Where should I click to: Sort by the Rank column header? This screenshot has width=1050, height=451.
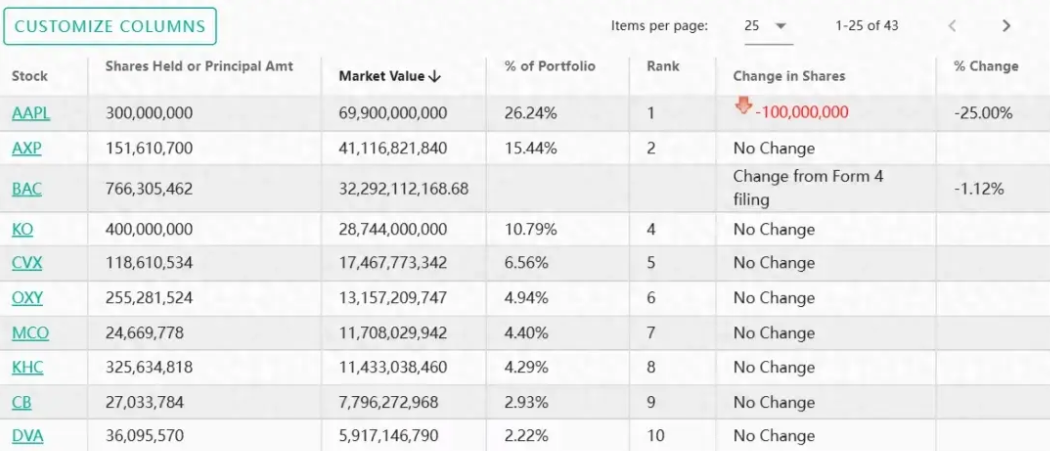[663, 66]
